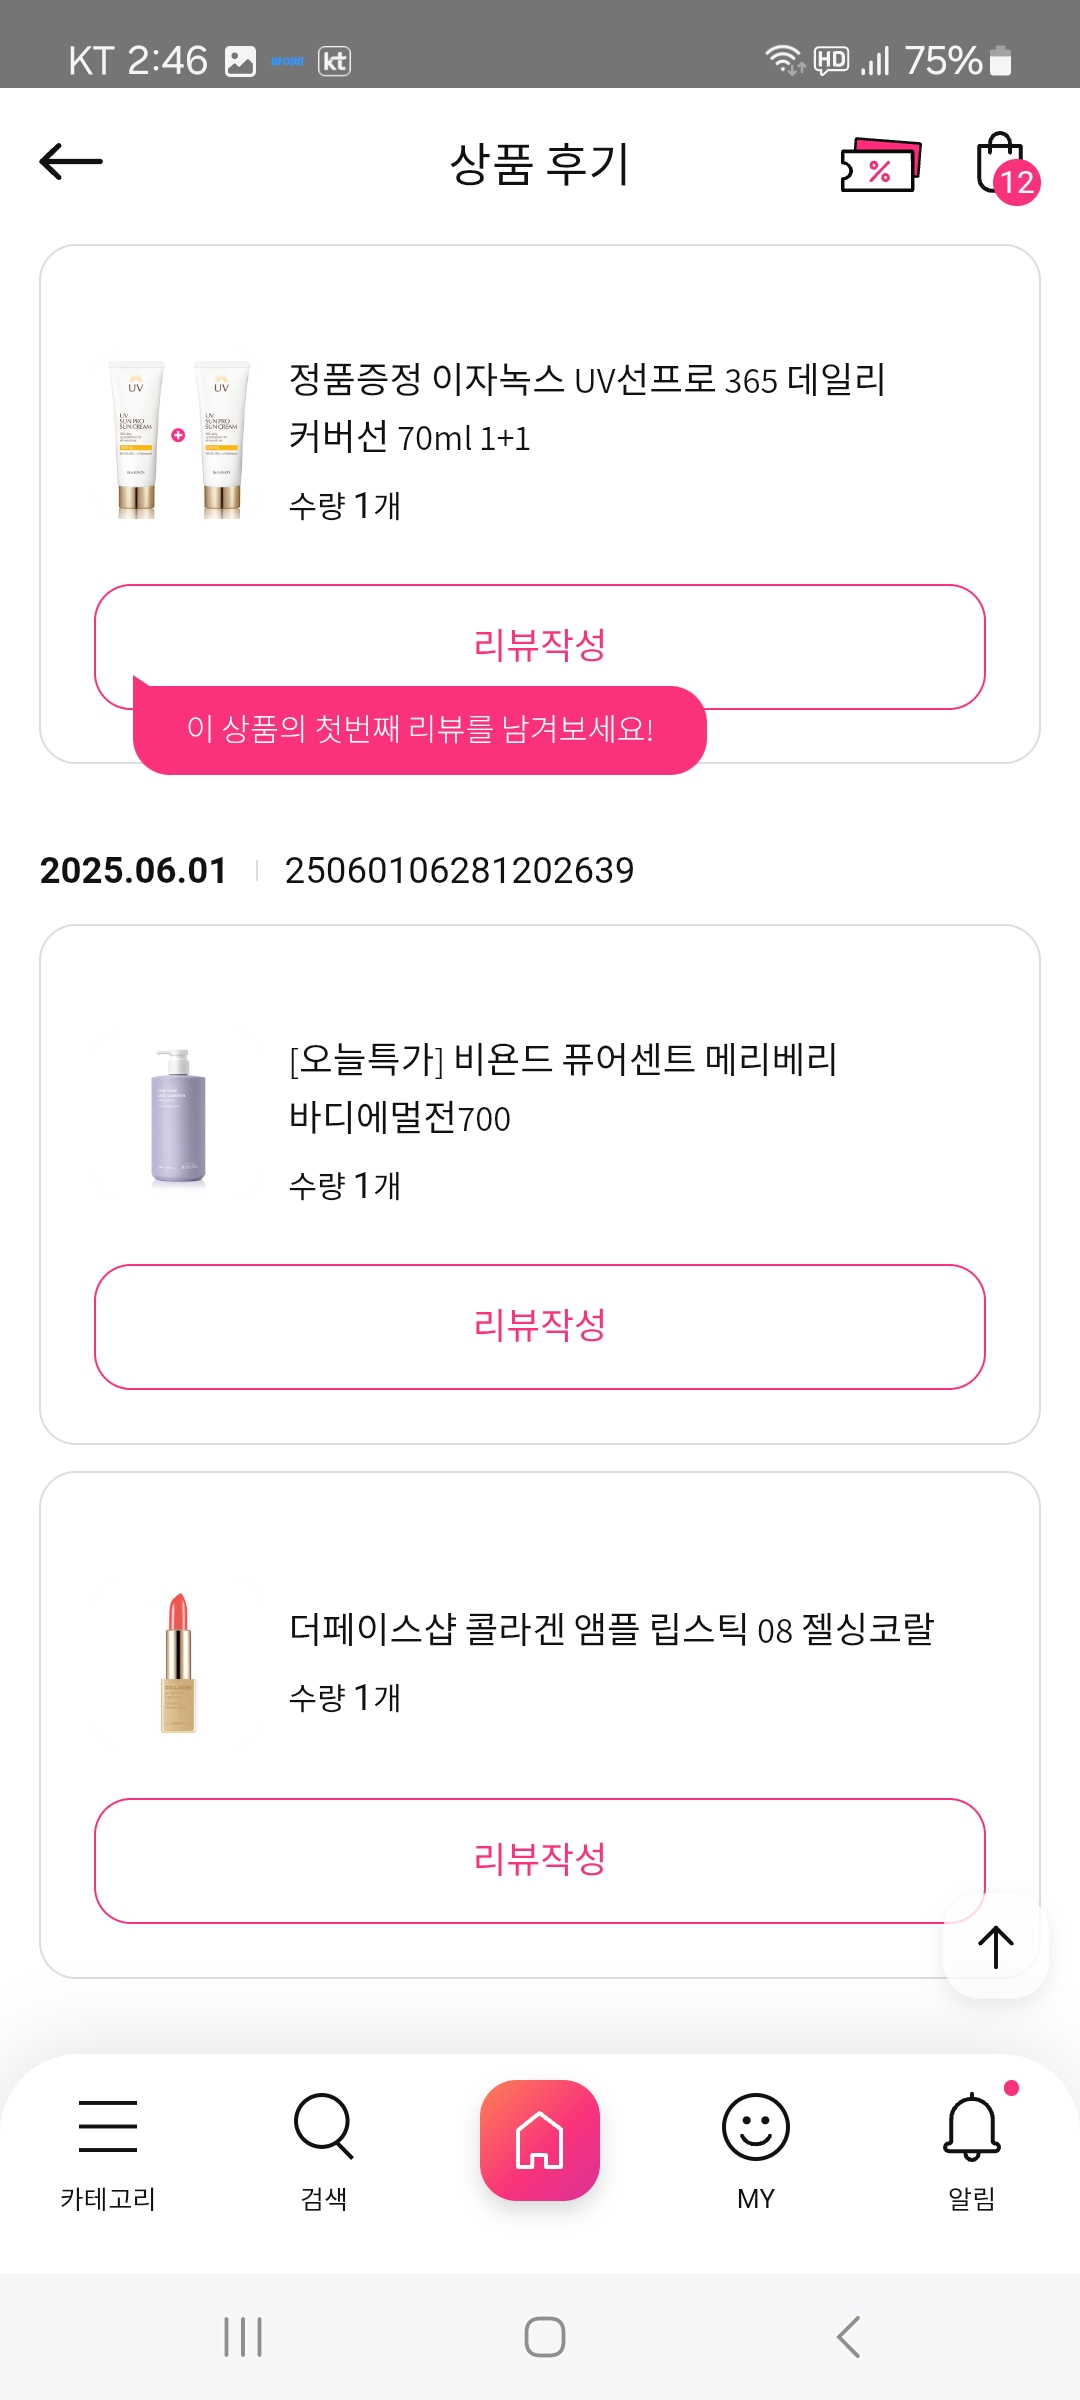This screenshot has width=1080, height=2400.
Task: Write review for 더페이스샵 립스틱
Action: click(x=540, y=1860)
